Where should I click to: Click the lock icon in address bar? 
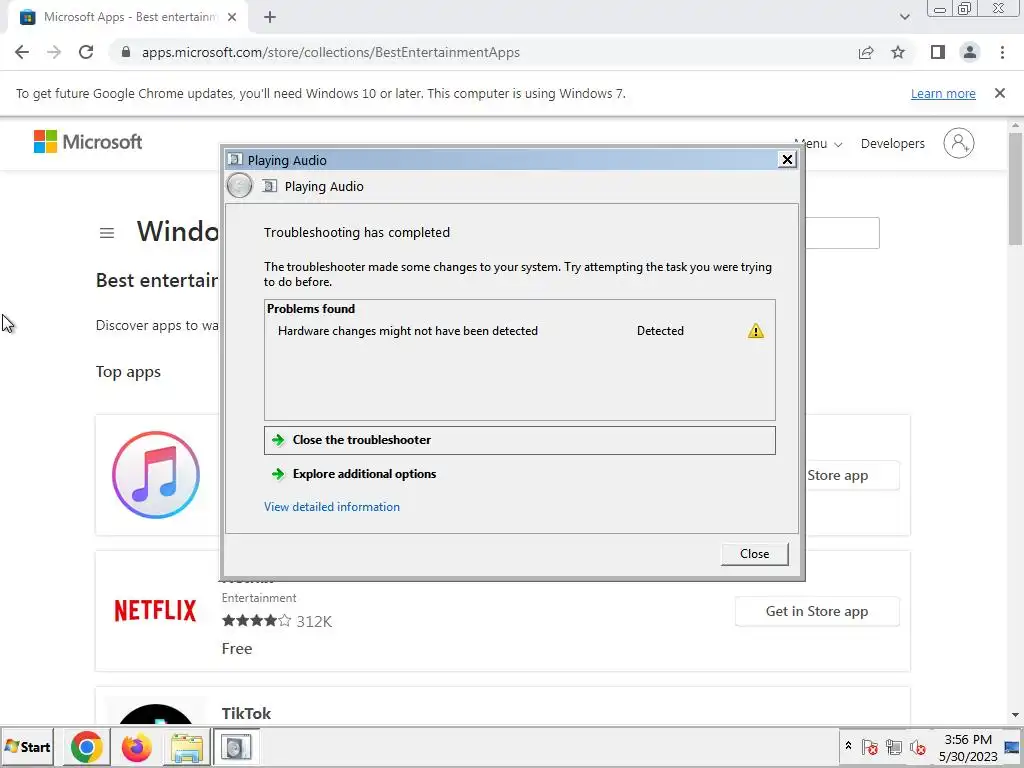coord(126,52)
